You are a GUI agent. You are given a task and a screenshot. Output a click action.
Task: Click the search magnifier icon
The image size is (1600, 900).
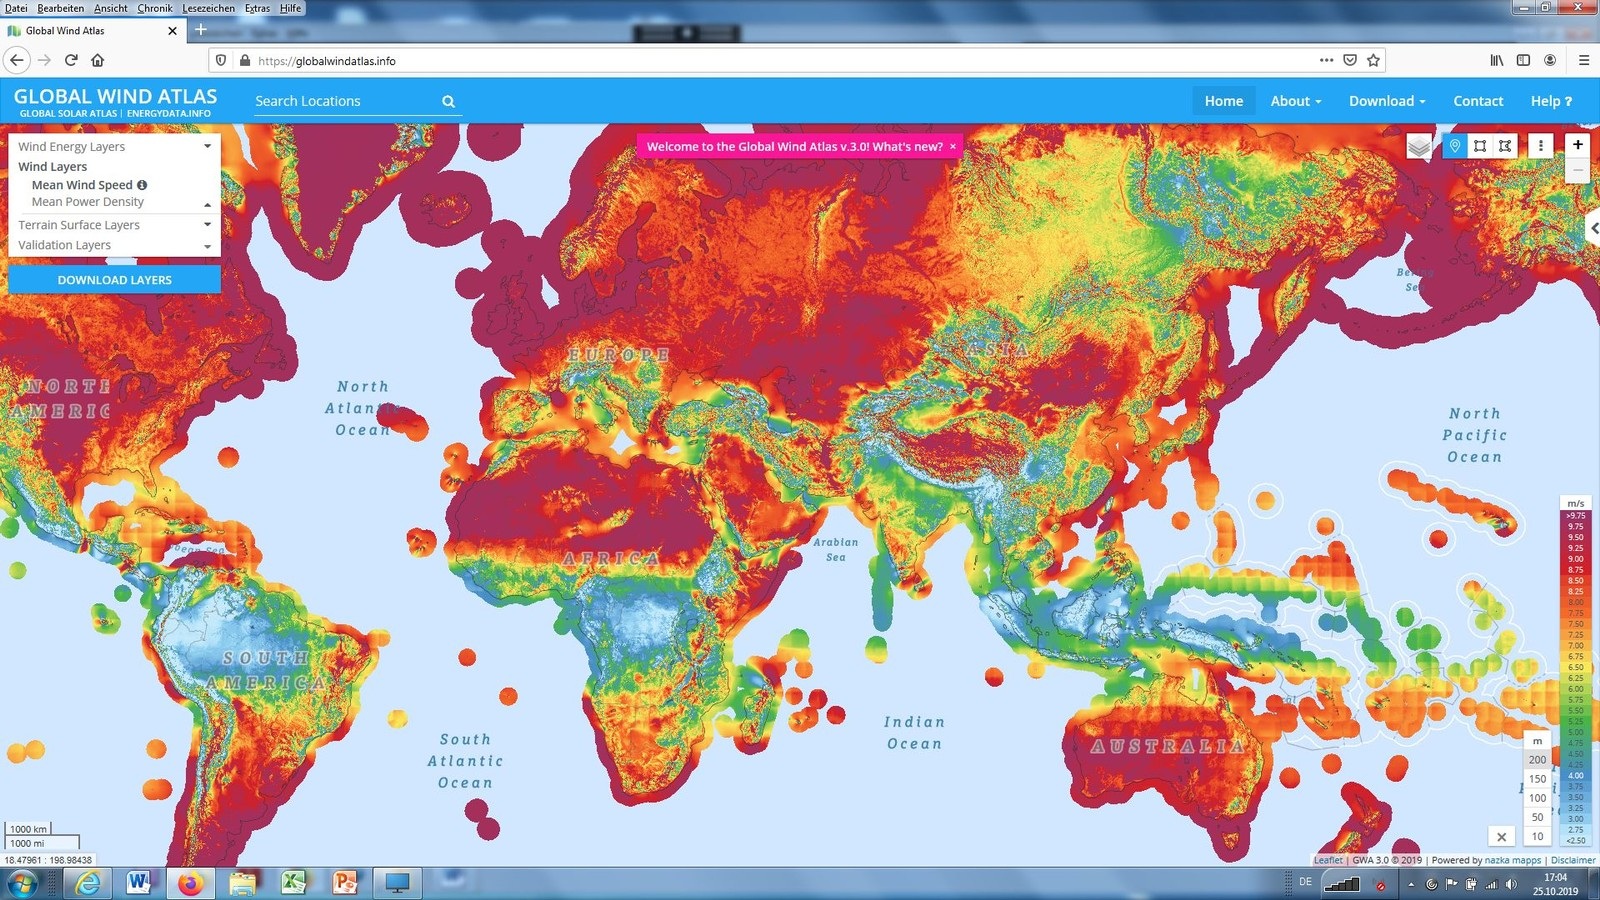(448, 101)
